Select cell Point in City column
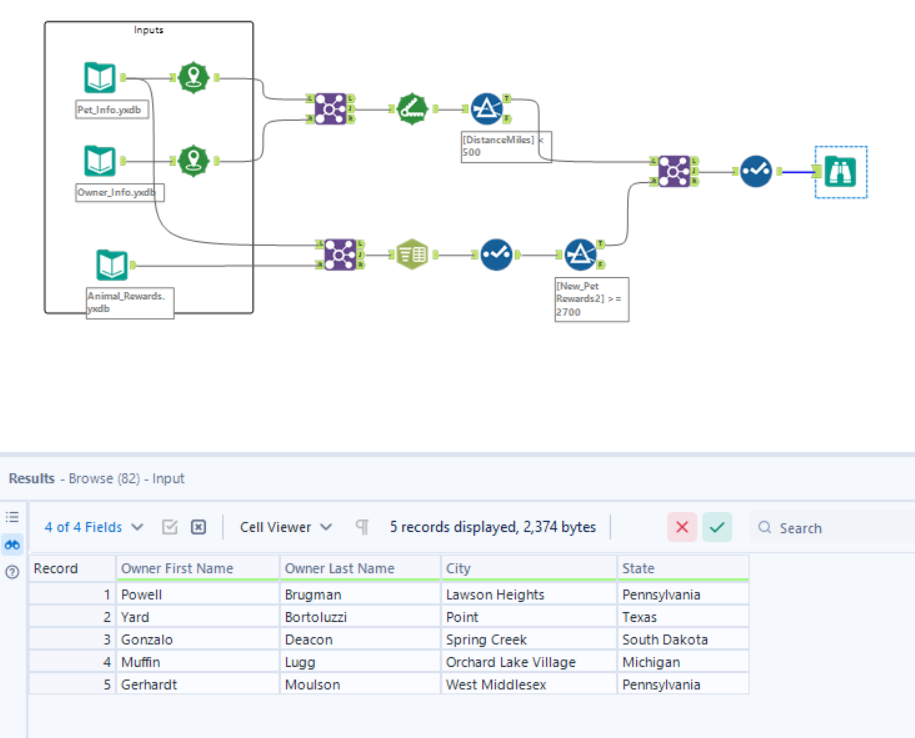Screen dimensions: 915x738 point(529,617)
